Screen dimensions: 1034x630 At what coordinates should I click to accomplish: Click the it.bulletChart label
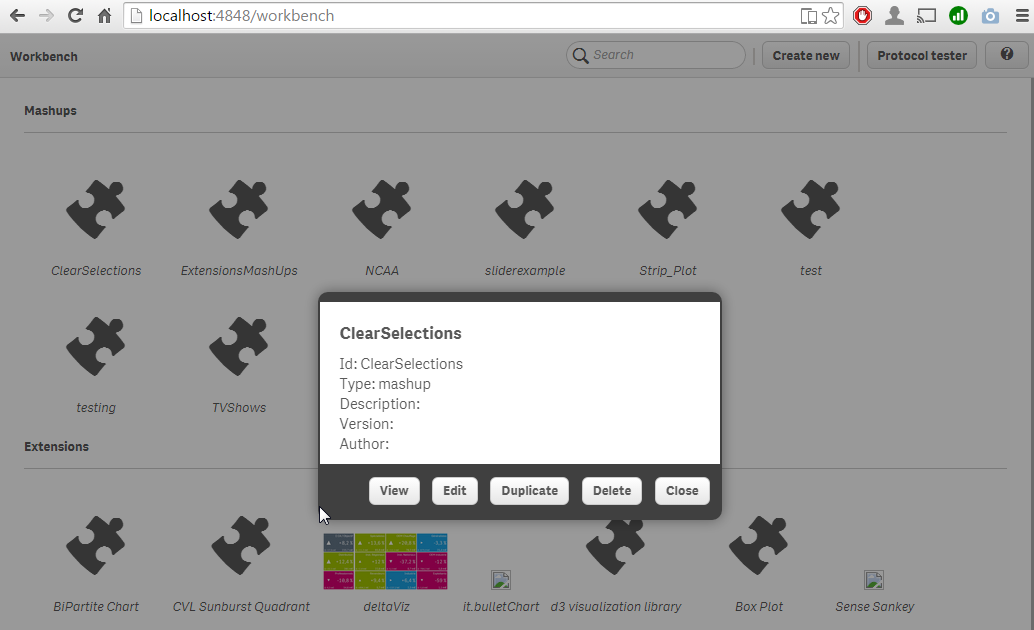pos(501,607)
